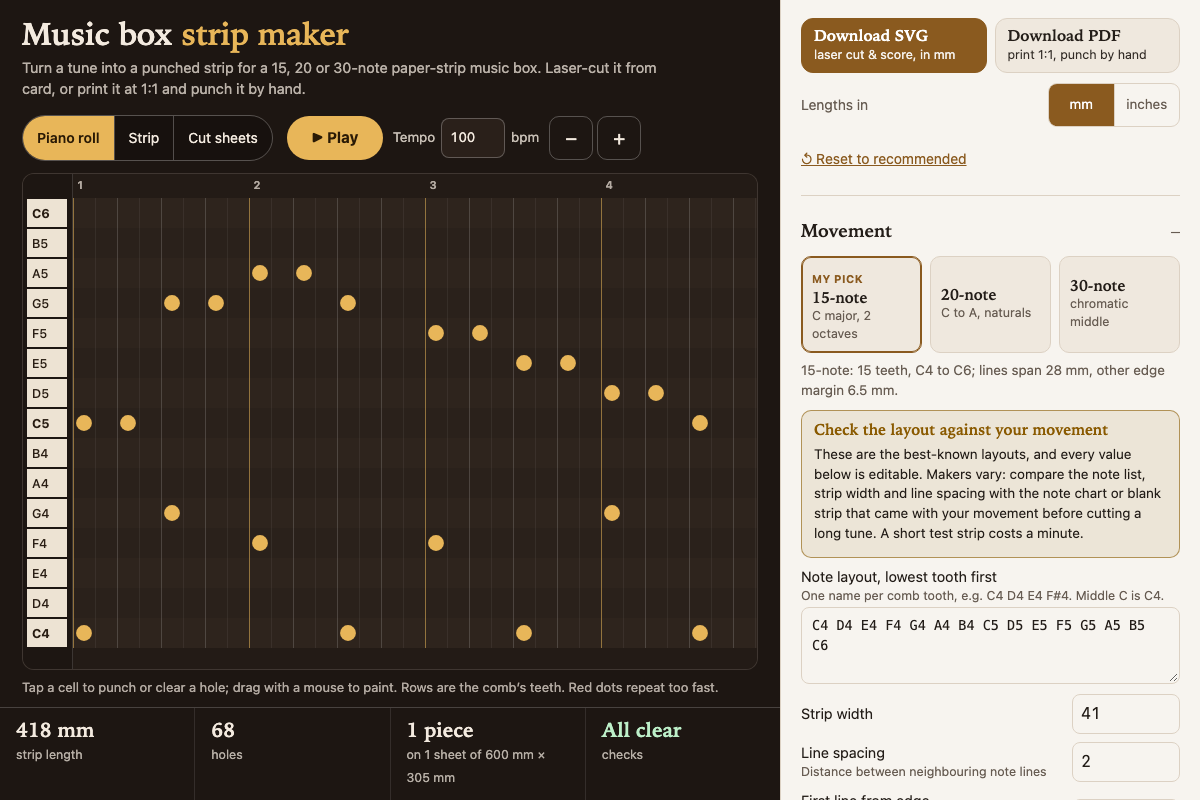Increase tempo with the plus button

click(x=619, y=138)
